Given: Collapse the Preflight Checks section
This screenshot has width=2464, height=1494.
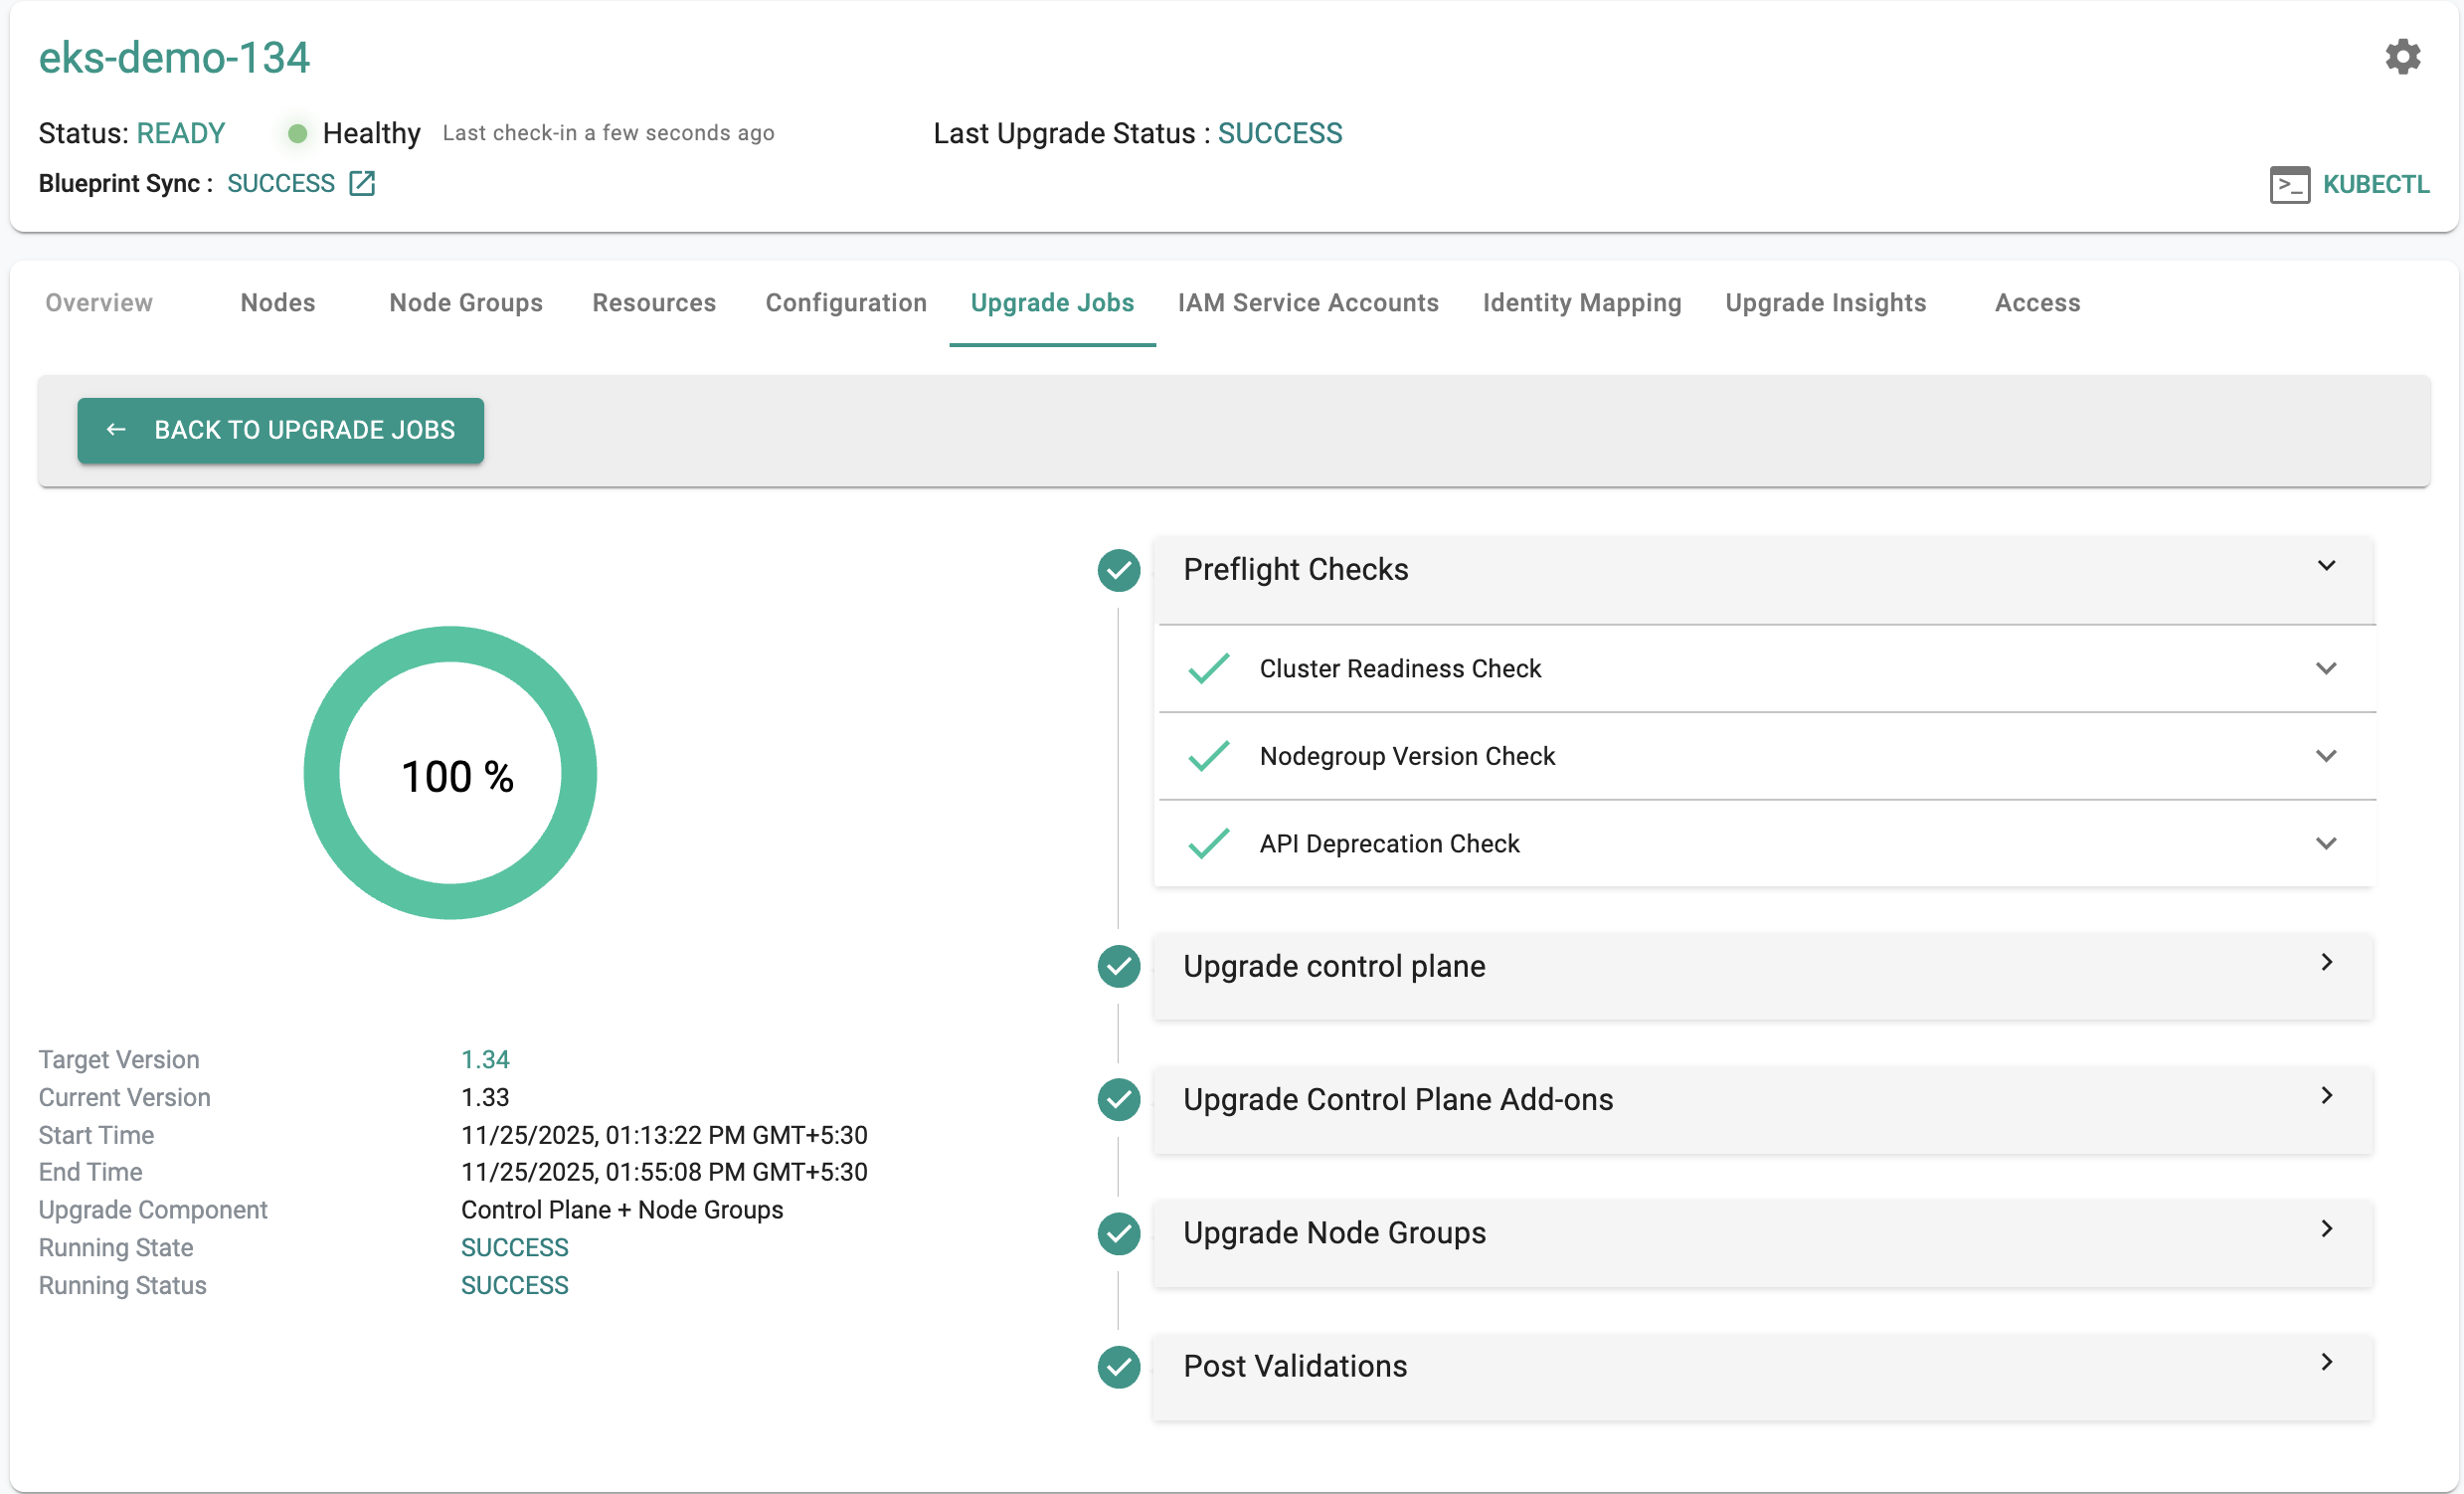Looking at the screenshot, I should click(2326, 567).
